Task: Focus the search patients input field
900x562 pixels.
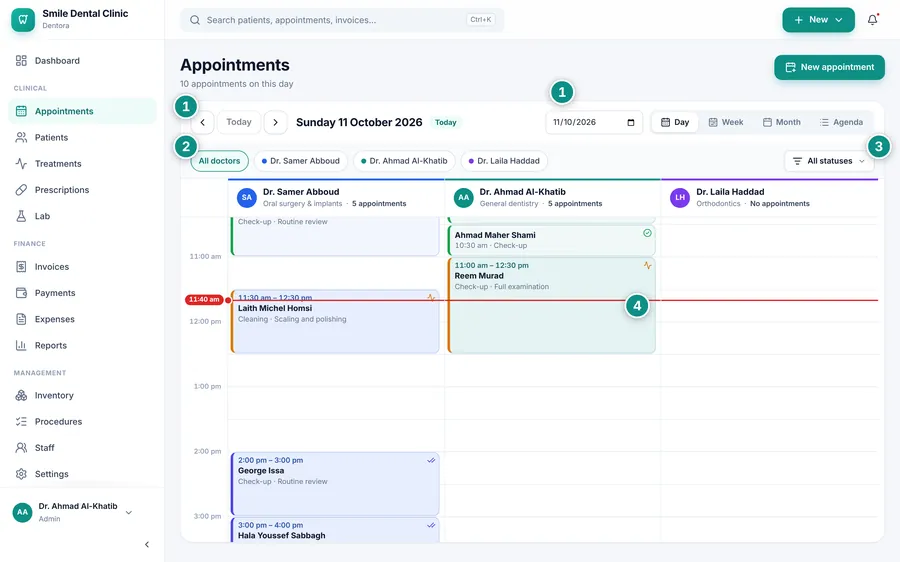Action: [x=342, y=20]
